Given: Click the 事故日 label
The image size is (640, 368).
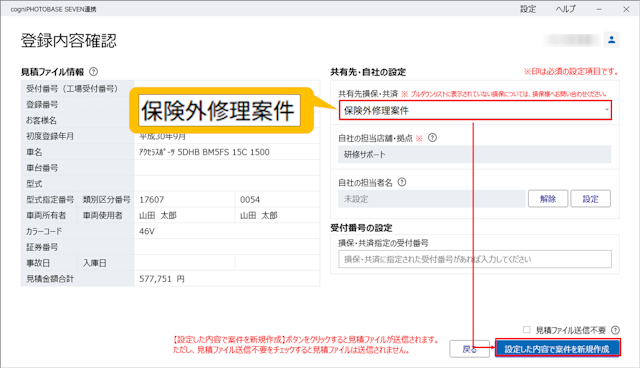Looking at the screenshot, I should (38, 263).
